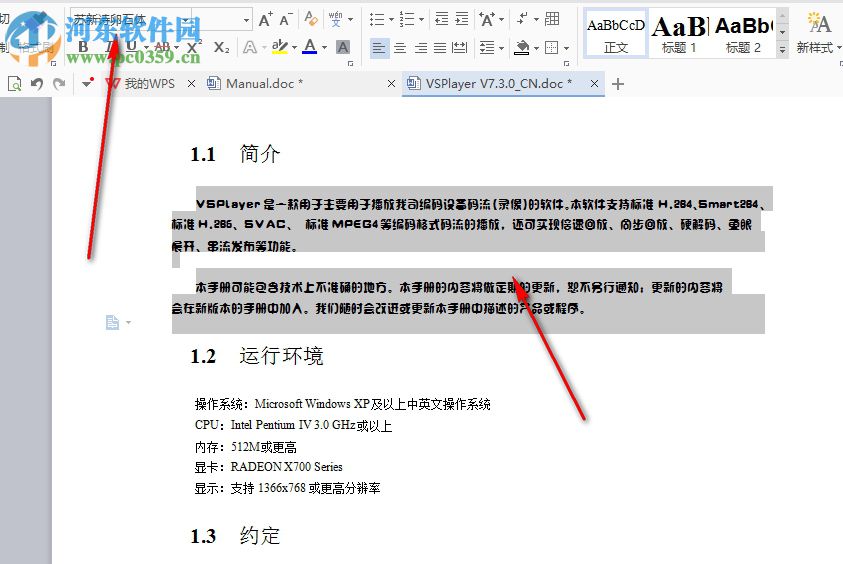Select justify alignment button
Image resolution: width=843 pixels, height=564 pixels.
[x=440, y=48]
